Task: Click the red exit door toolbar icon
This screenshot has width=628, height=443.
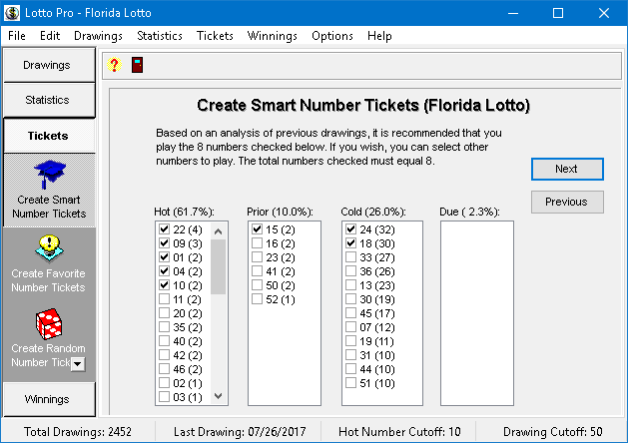Action: 136,65
